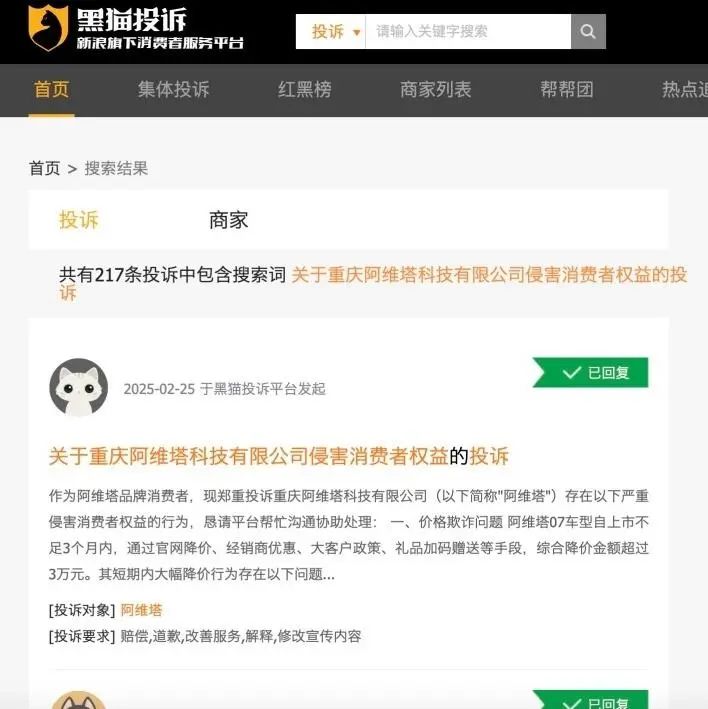Viewport: 708px width, 709px height.
Task: Click the Black Cat shield logo icon
Action: (48, 28)
